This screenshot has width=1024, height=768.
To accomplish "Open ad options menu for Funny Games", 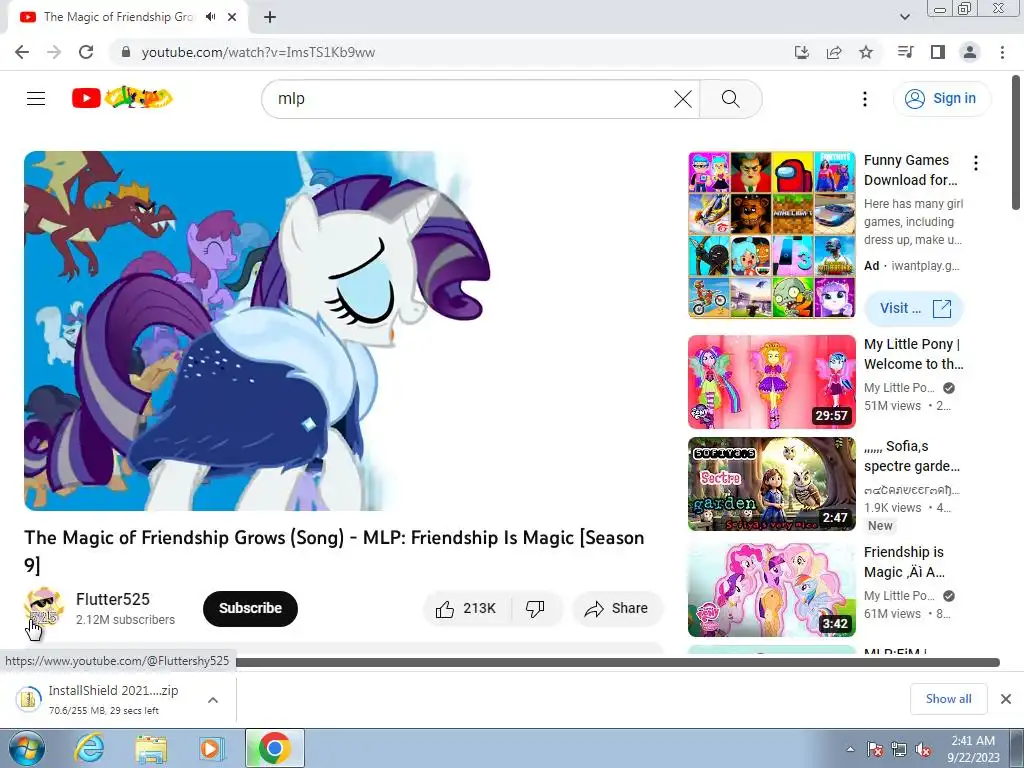I will (x=976, y=163).
